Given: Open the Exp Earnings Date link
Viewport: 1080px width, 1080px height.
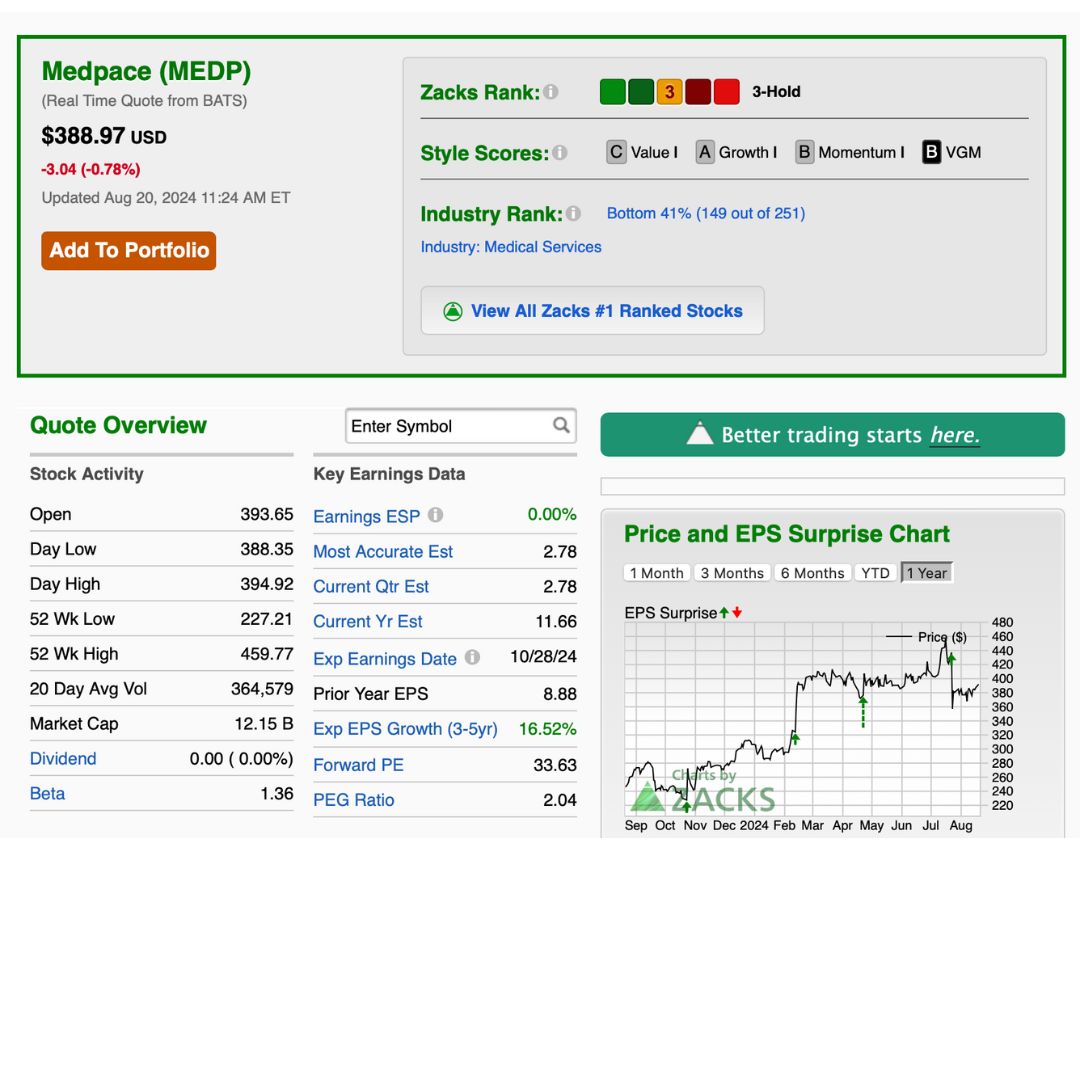Looking at the screenshot, I should pyautogui.click(x=385, y=659).
